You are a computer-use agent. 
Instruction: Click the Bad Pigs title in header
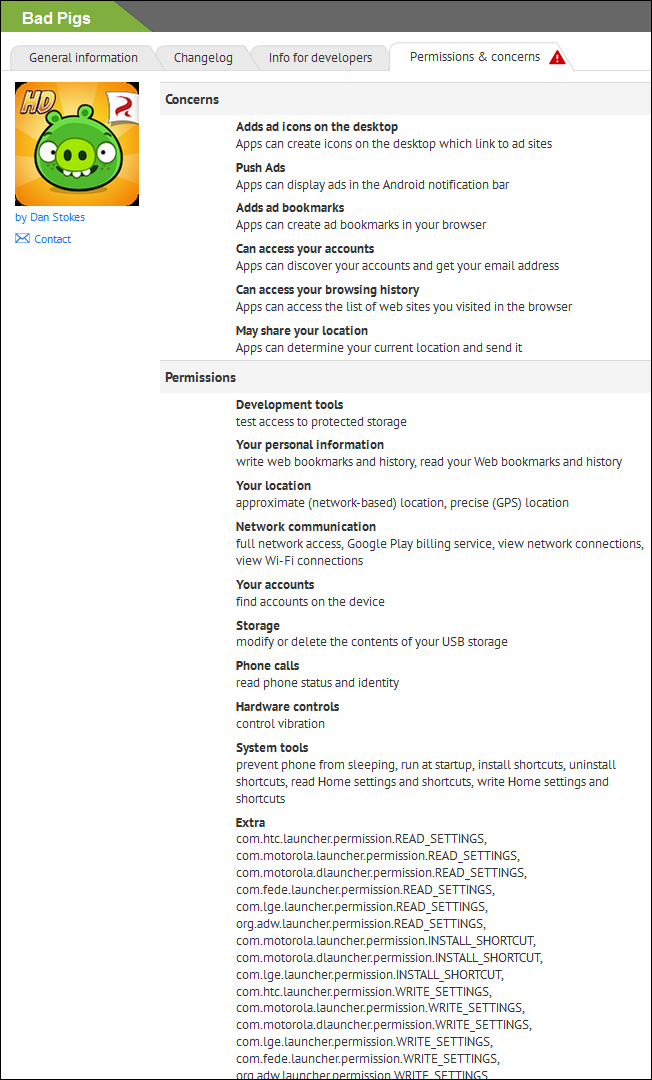point(59,17)
